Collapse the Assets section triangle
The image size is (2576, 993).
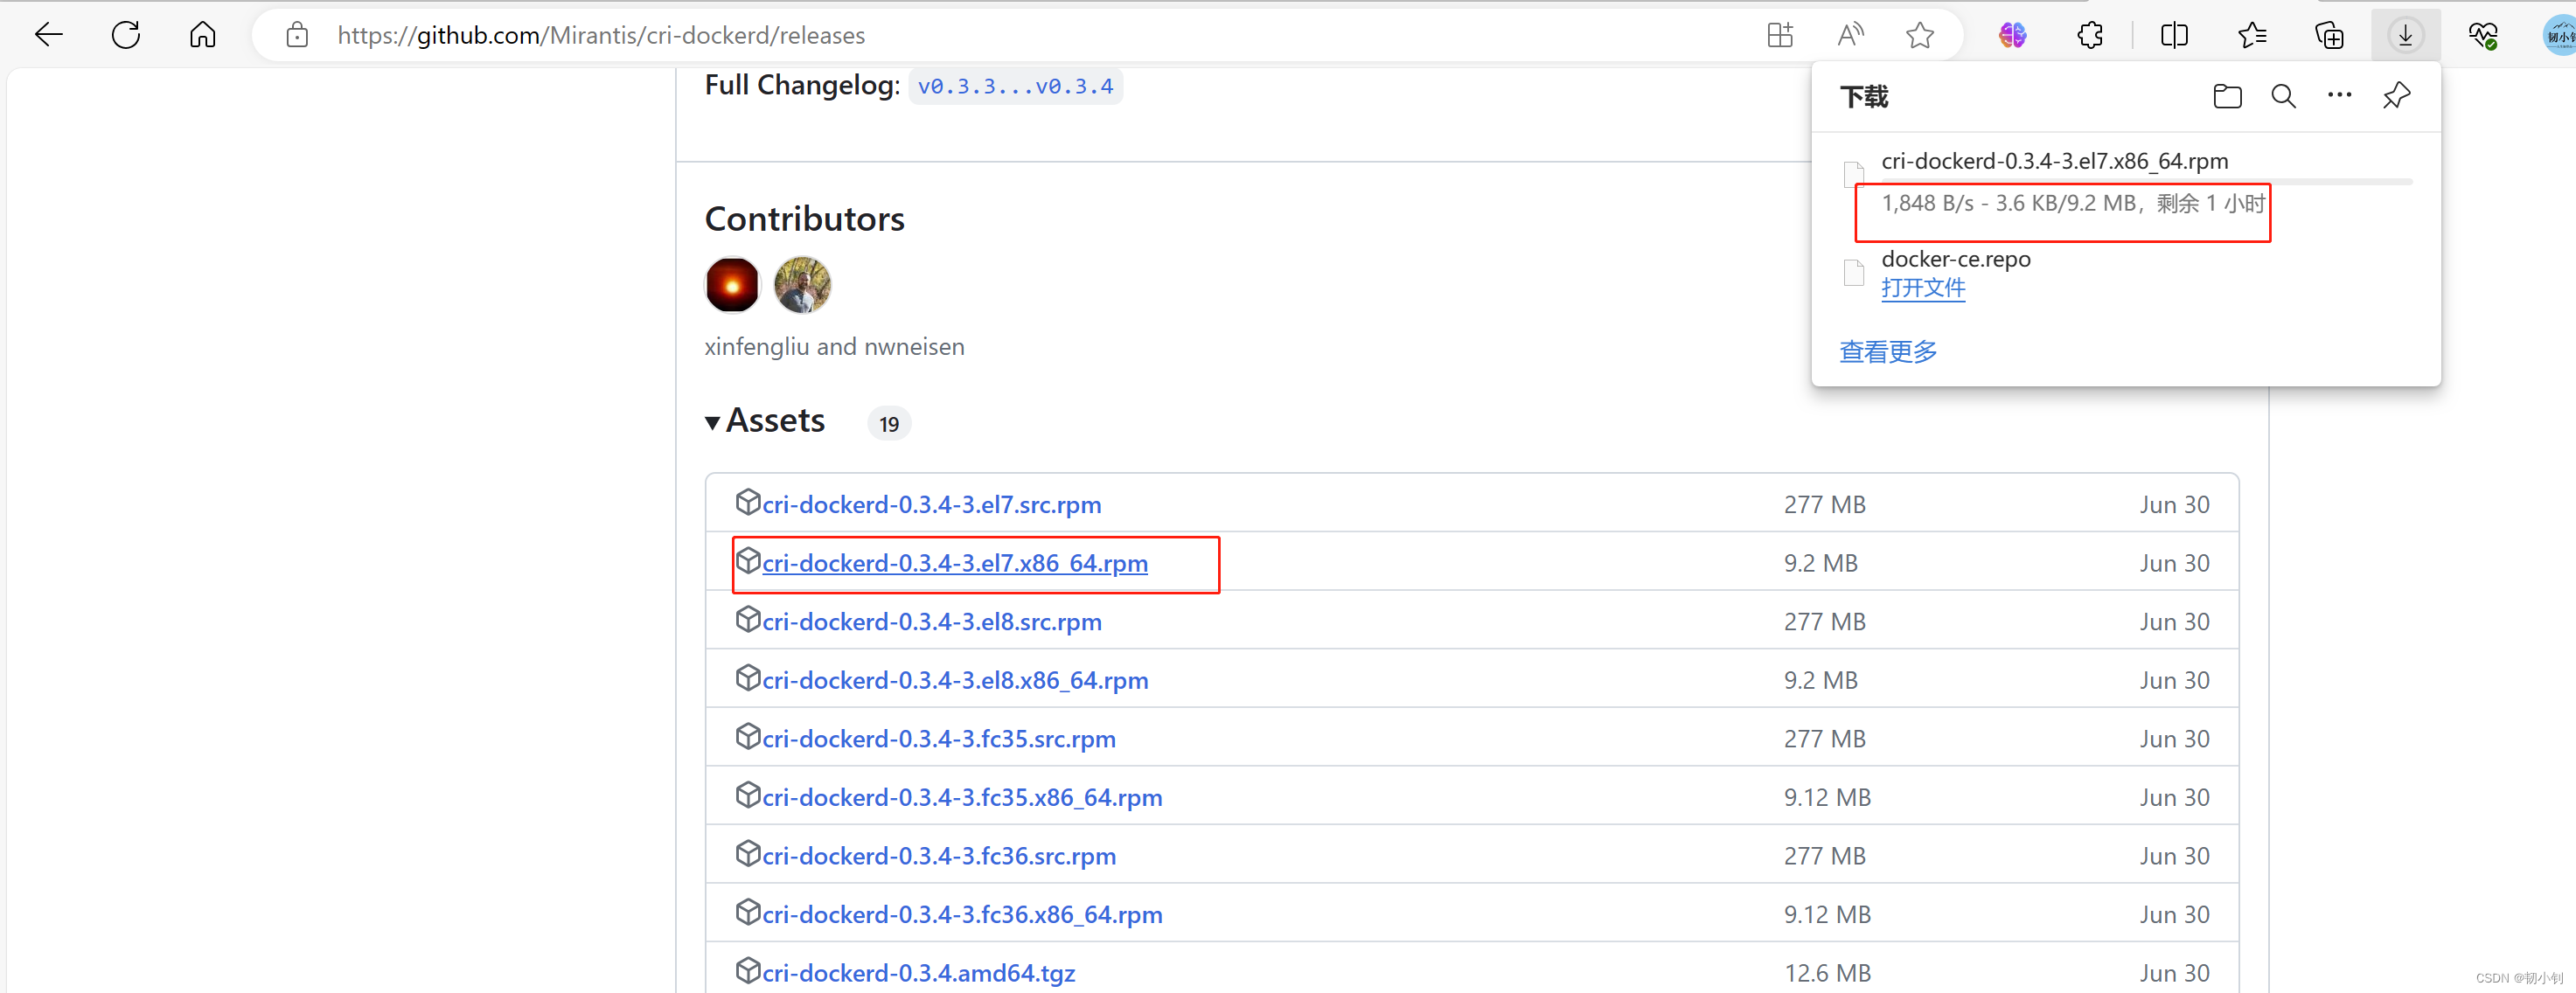[712, 423]
